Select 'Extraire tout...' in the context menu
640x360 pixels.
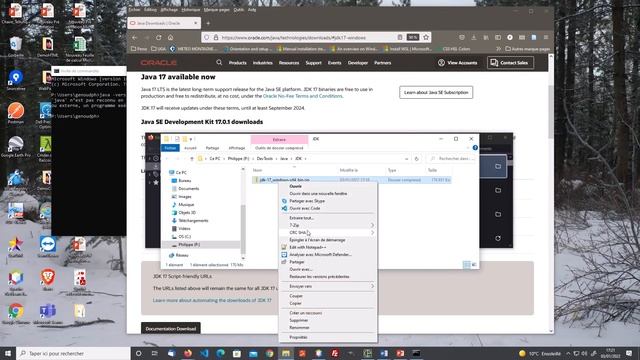(302, 218)
